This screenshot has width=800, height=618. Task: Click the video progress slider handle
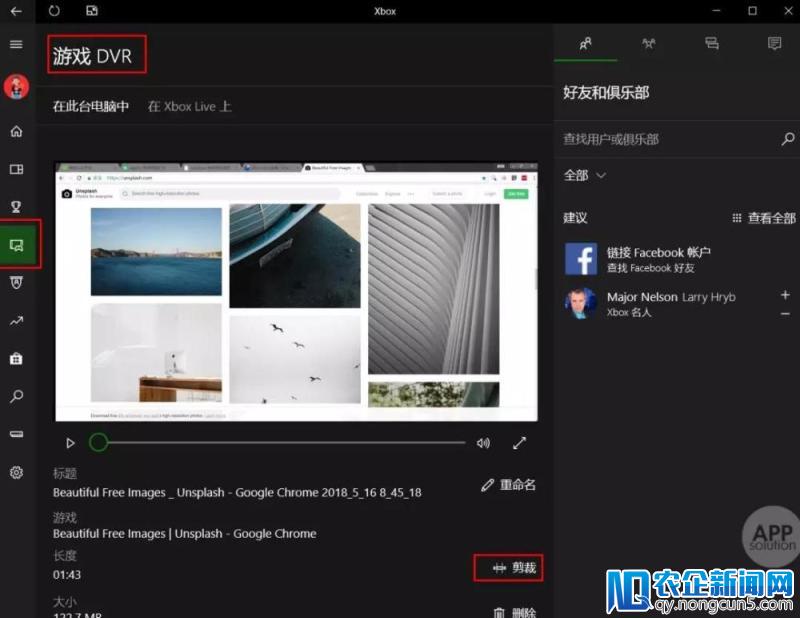pos(98,442)
